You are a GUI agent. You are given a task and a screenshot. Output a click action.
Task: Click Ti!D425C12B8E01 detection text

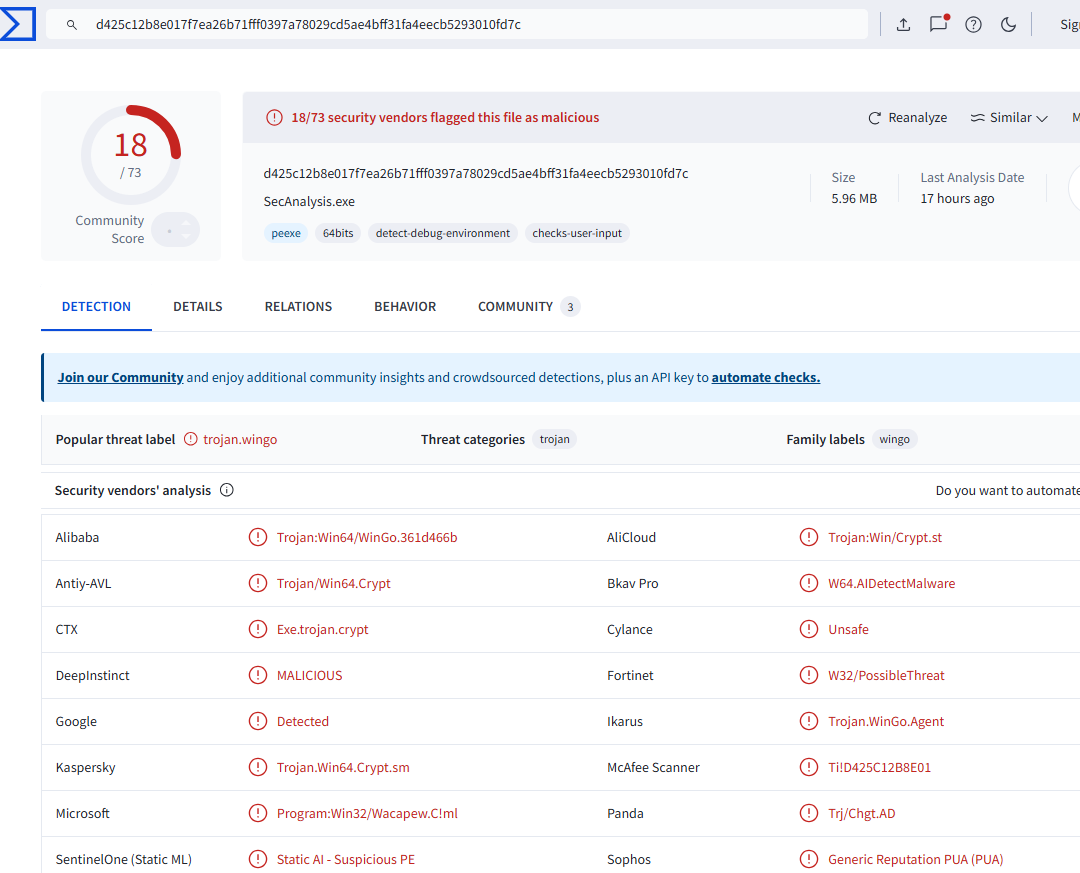880,768
